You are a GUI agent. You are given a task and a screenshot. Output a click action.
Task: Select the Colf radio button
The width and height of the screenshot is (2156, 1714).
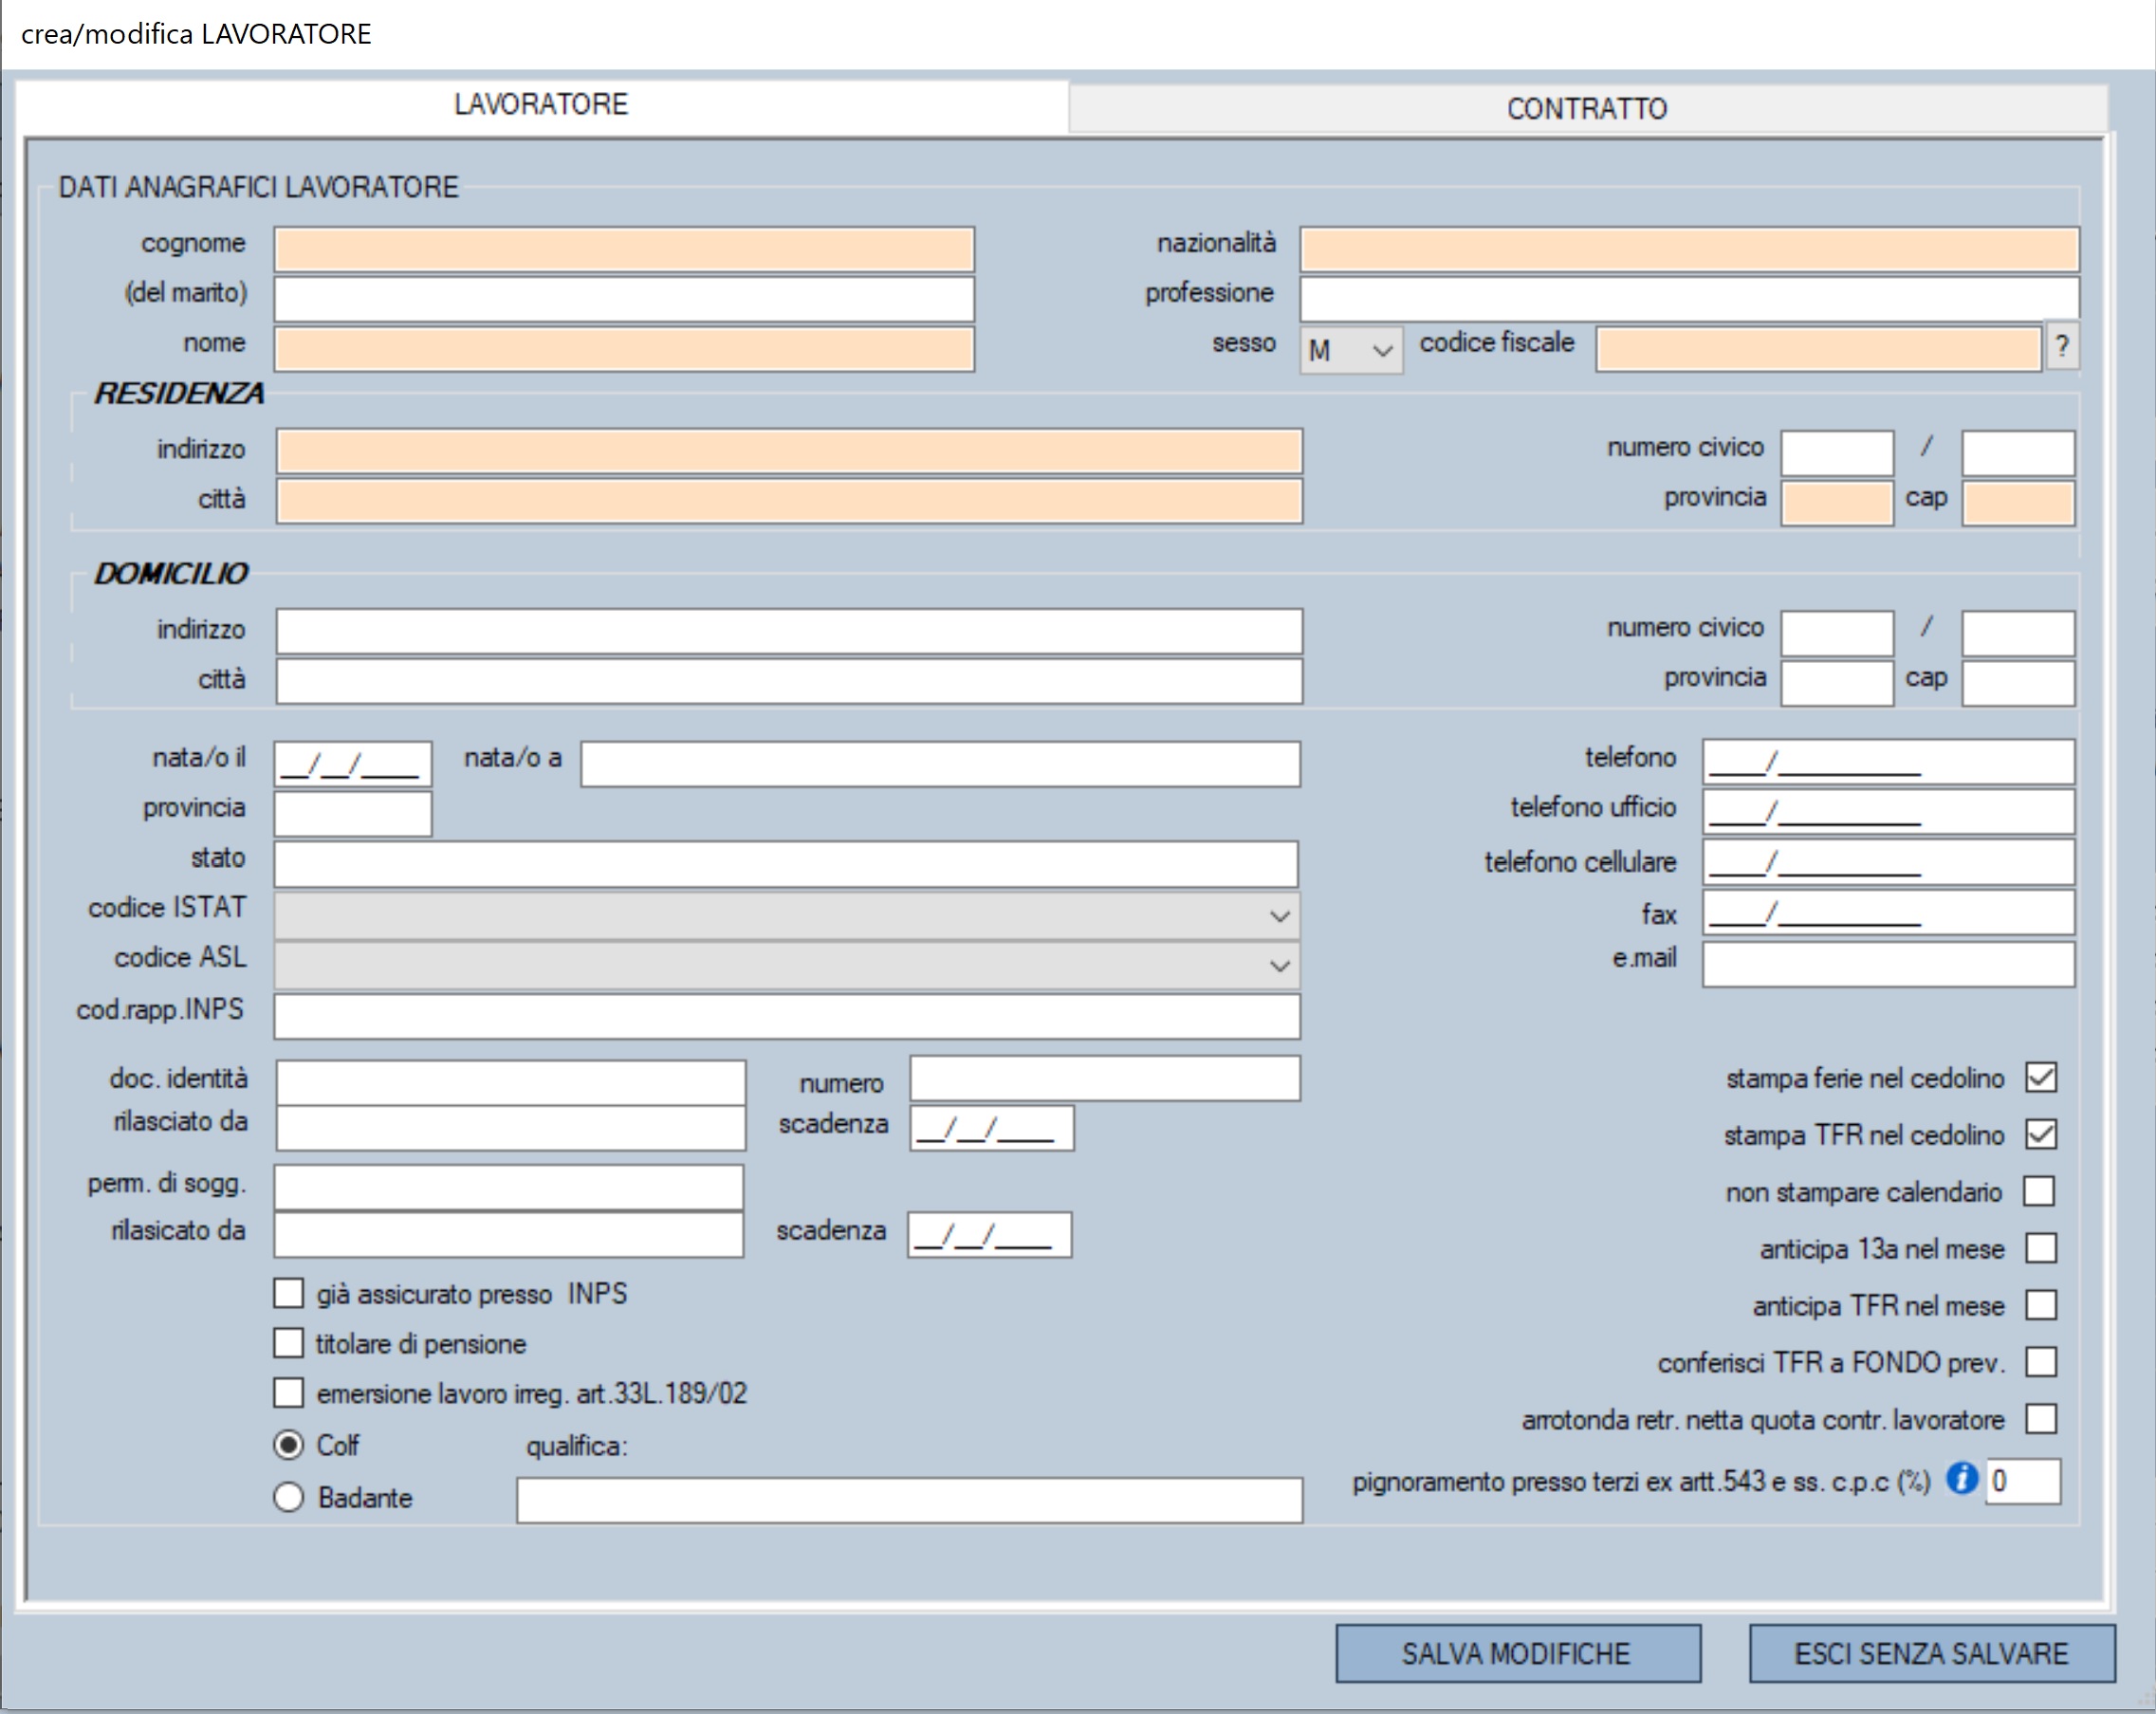pos(289,1445)
